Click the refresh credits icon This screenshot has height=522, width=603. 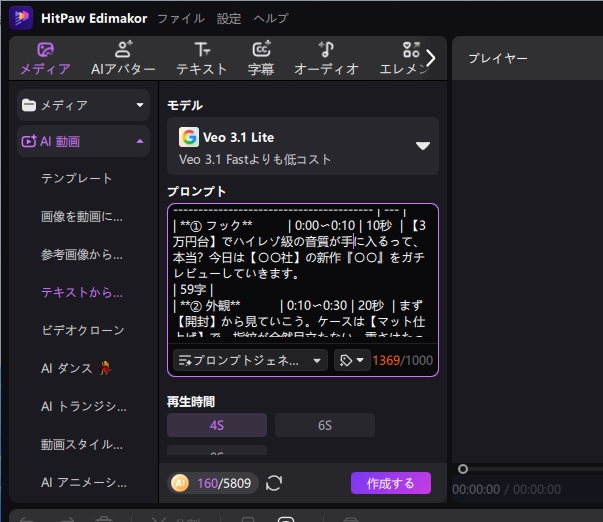[274, 483]
